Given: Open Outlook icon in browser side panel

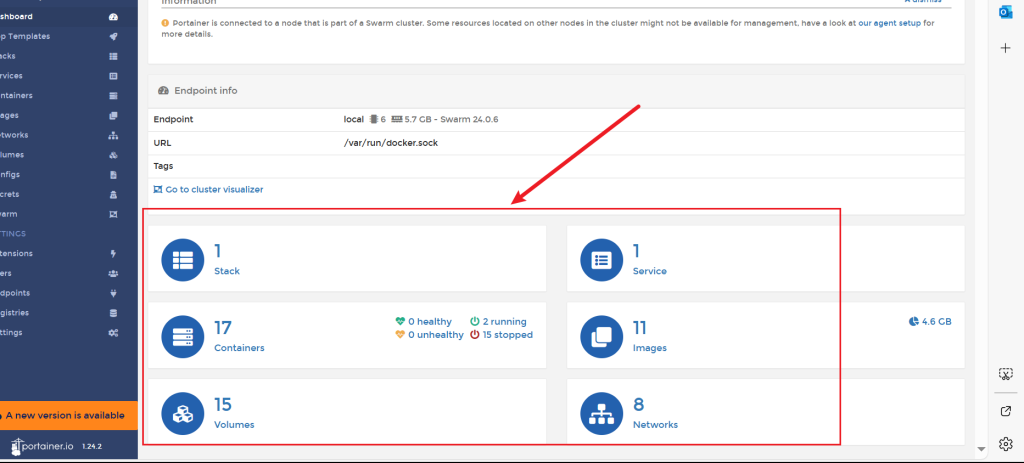Looking at the screenshot, I should point(1006,11).
